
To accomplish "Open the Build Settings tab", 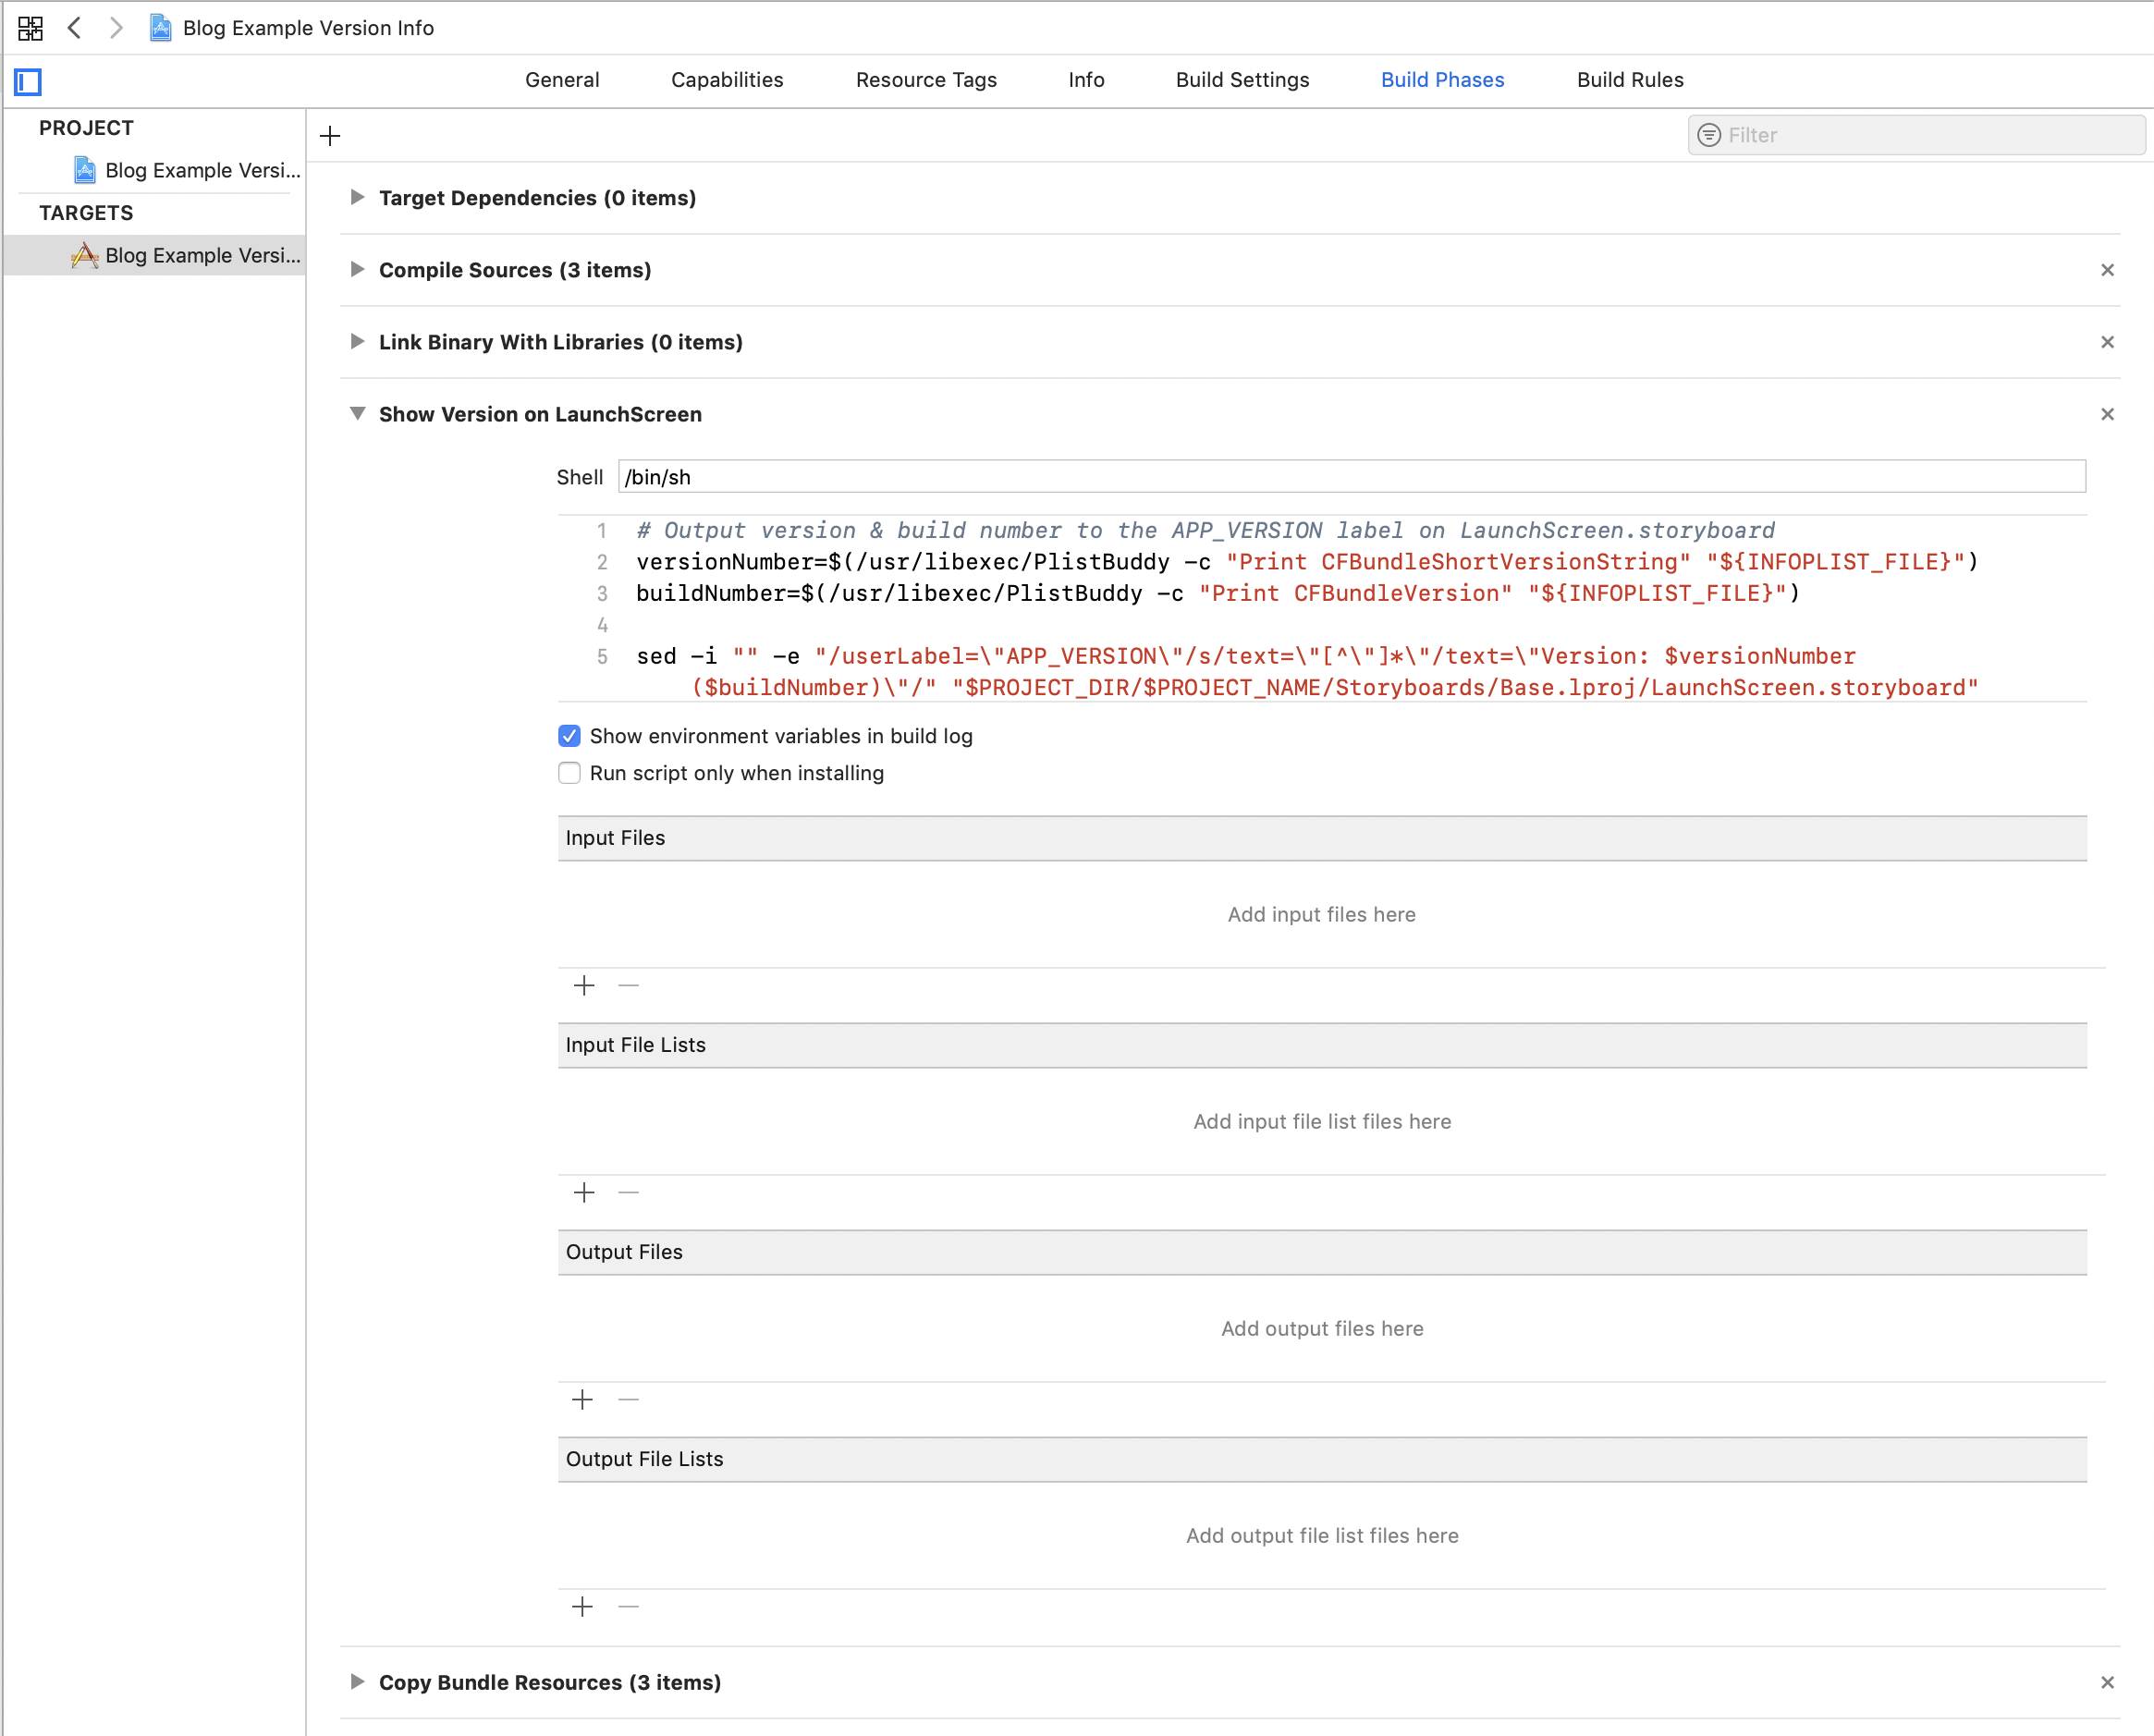I will [1242, 80].
